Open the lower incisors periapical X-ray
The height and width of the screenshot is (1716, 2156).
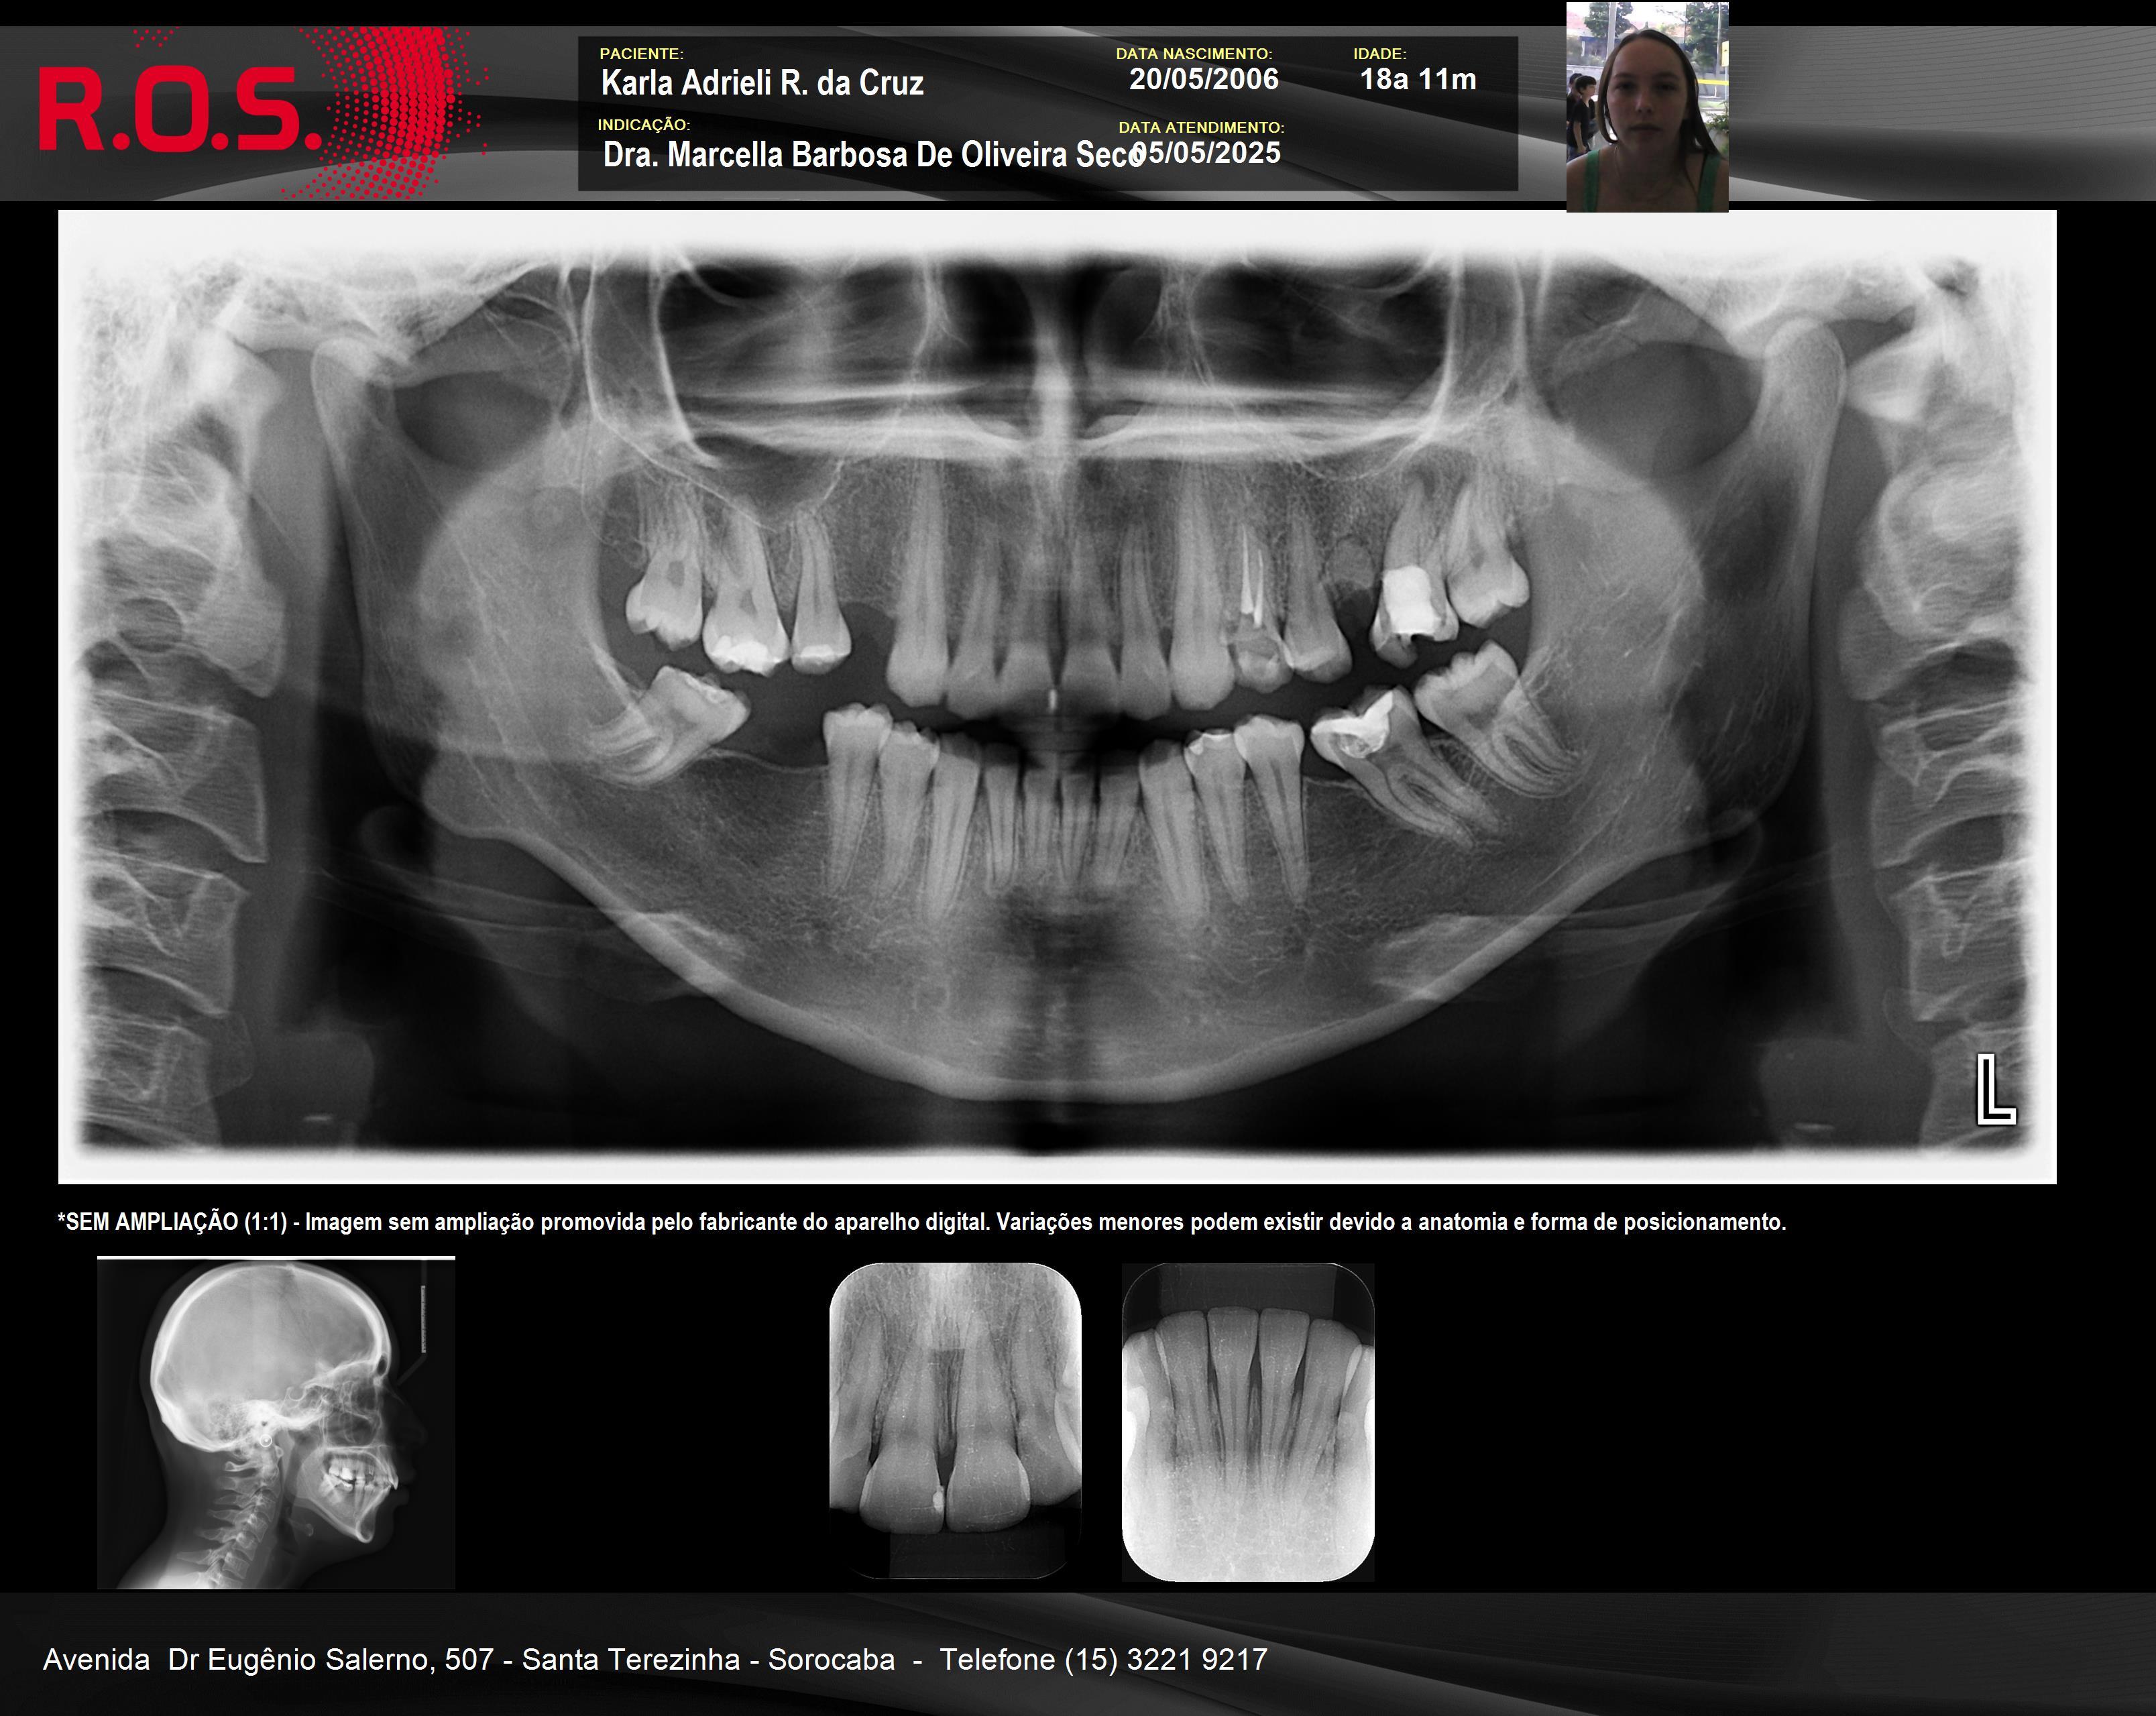[1248, 1422]
